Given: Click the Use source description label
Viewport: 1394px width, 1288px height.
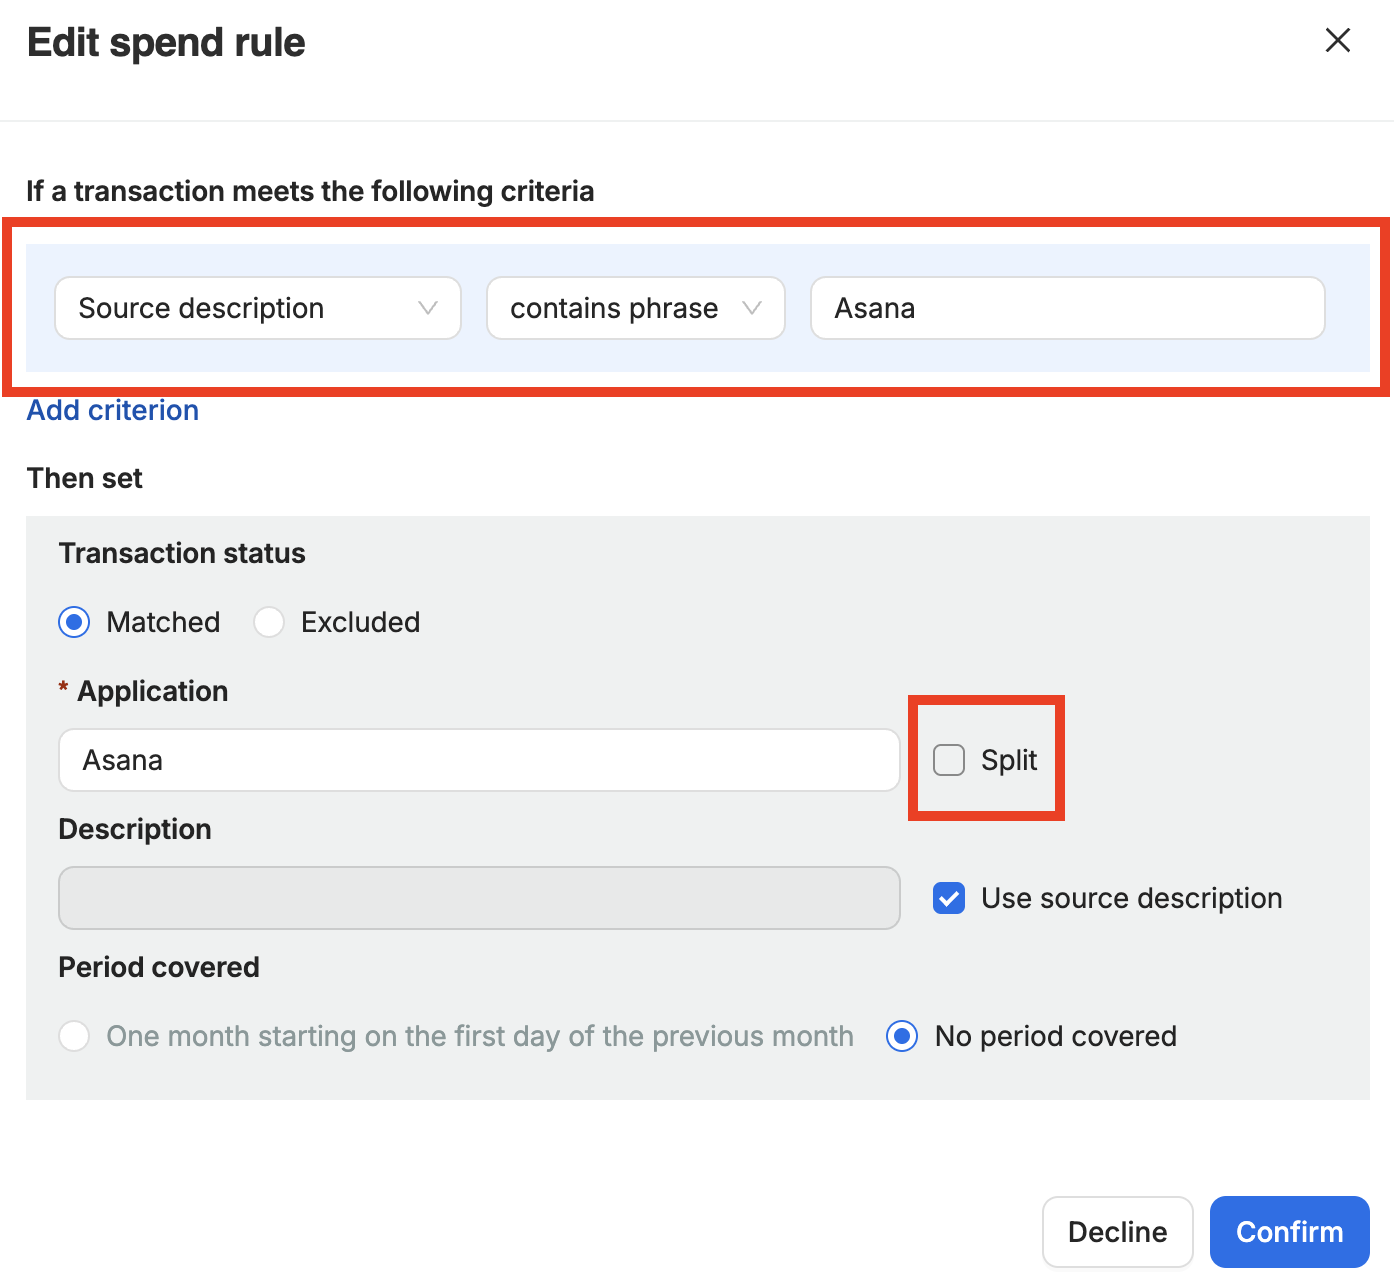Looking at the screenshot, I should point(1131,898).
